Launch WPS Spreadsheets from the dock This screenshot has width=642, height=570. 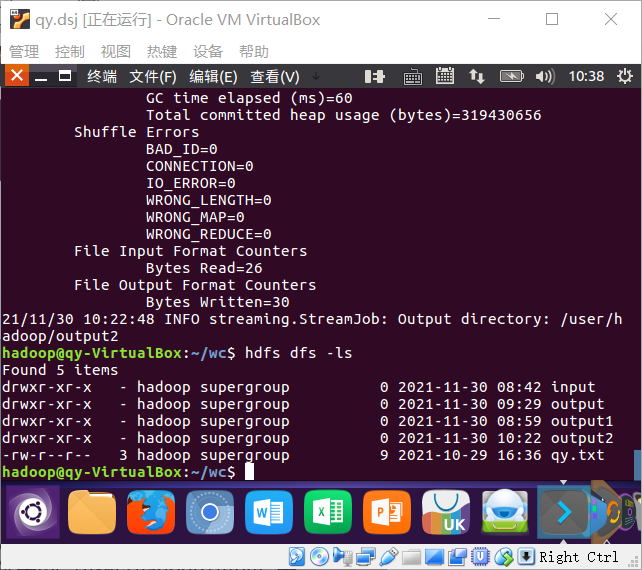[328, 512]
